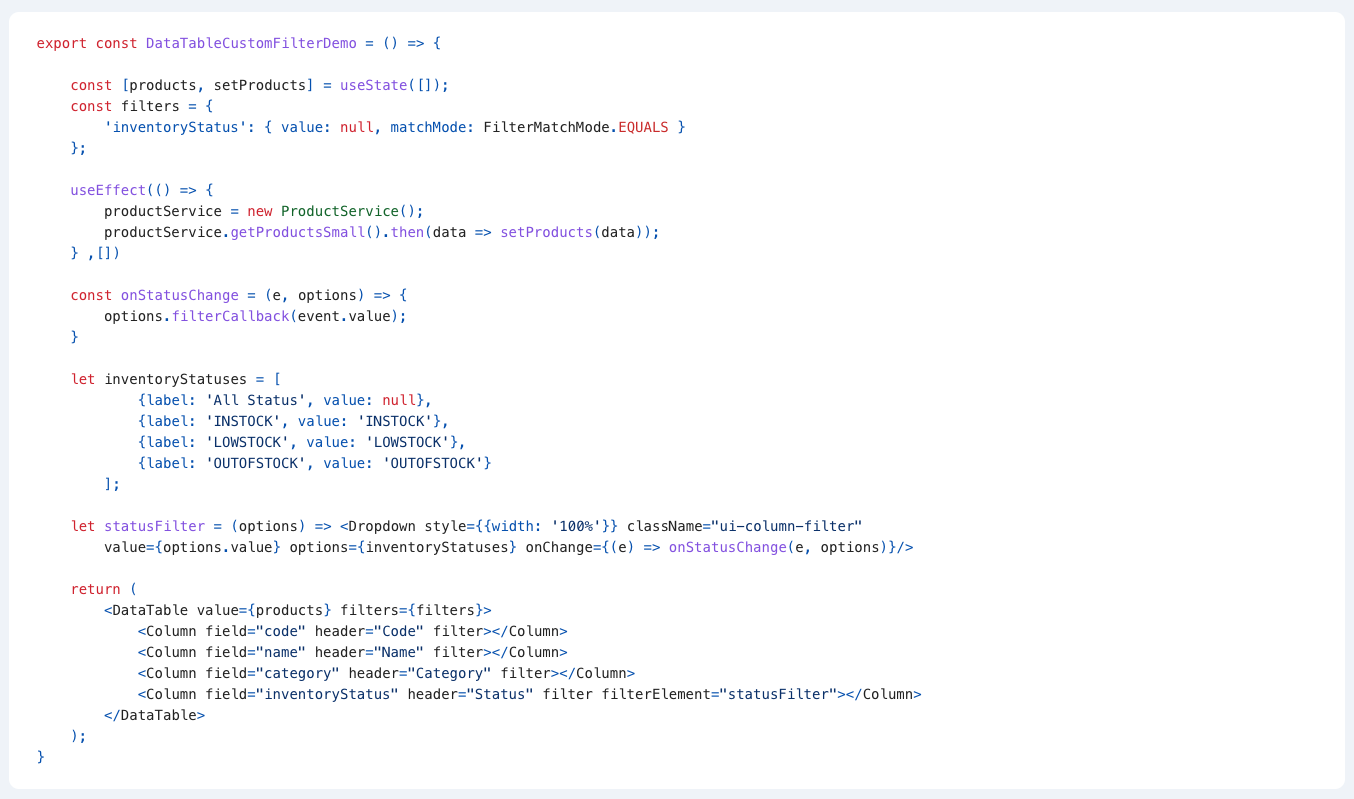Click the DataTable opening tag
The image size is (1354, 799).
146,609
